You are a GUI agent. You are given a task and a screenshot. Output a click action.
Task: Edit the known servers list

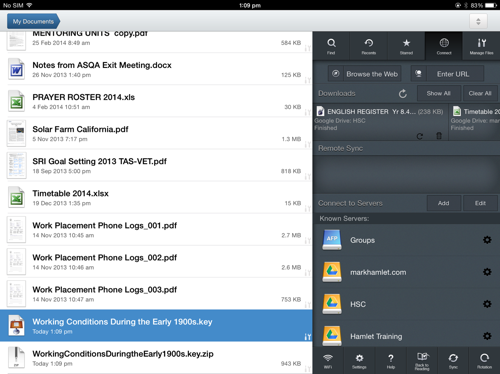tap(480, 203)
